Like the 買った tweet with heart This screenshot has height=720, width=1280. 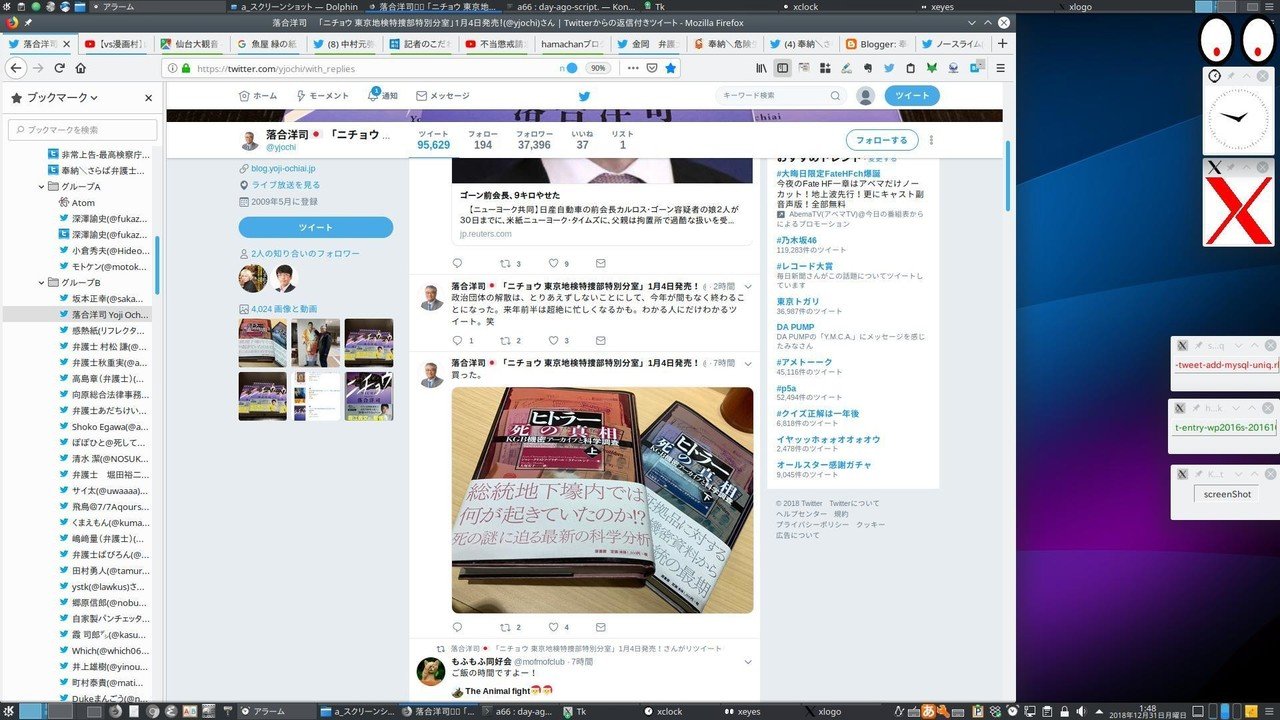point(553,627)
